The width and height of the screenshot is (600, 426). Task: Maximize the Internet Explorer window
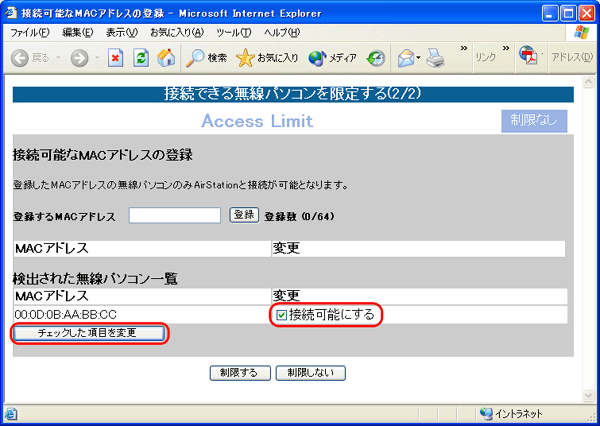click(x=568, y=14)
